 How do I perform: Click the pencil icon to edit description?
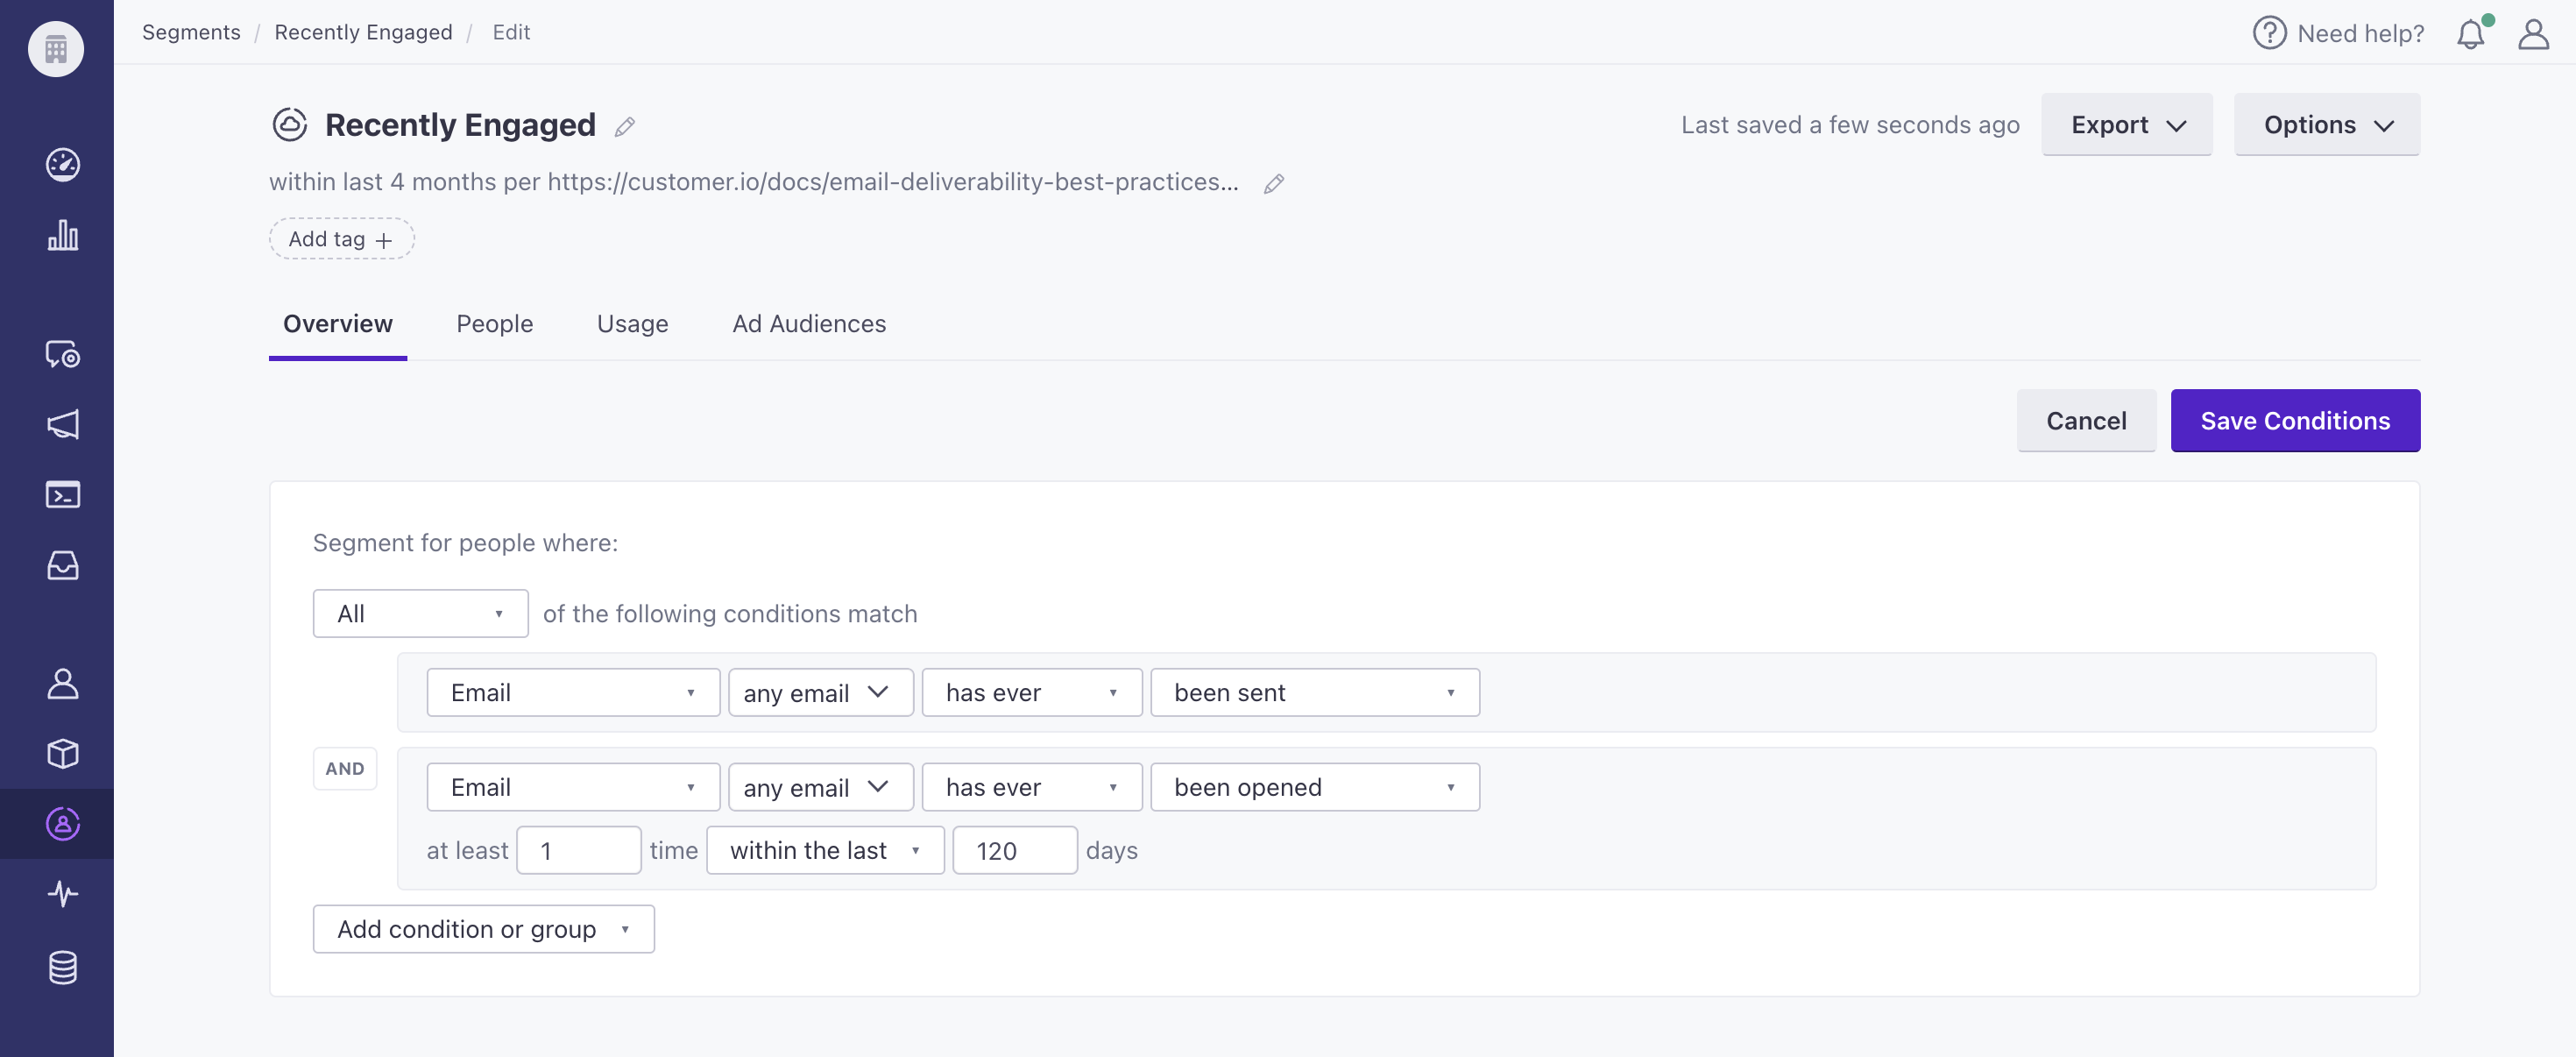point(1273,184)
